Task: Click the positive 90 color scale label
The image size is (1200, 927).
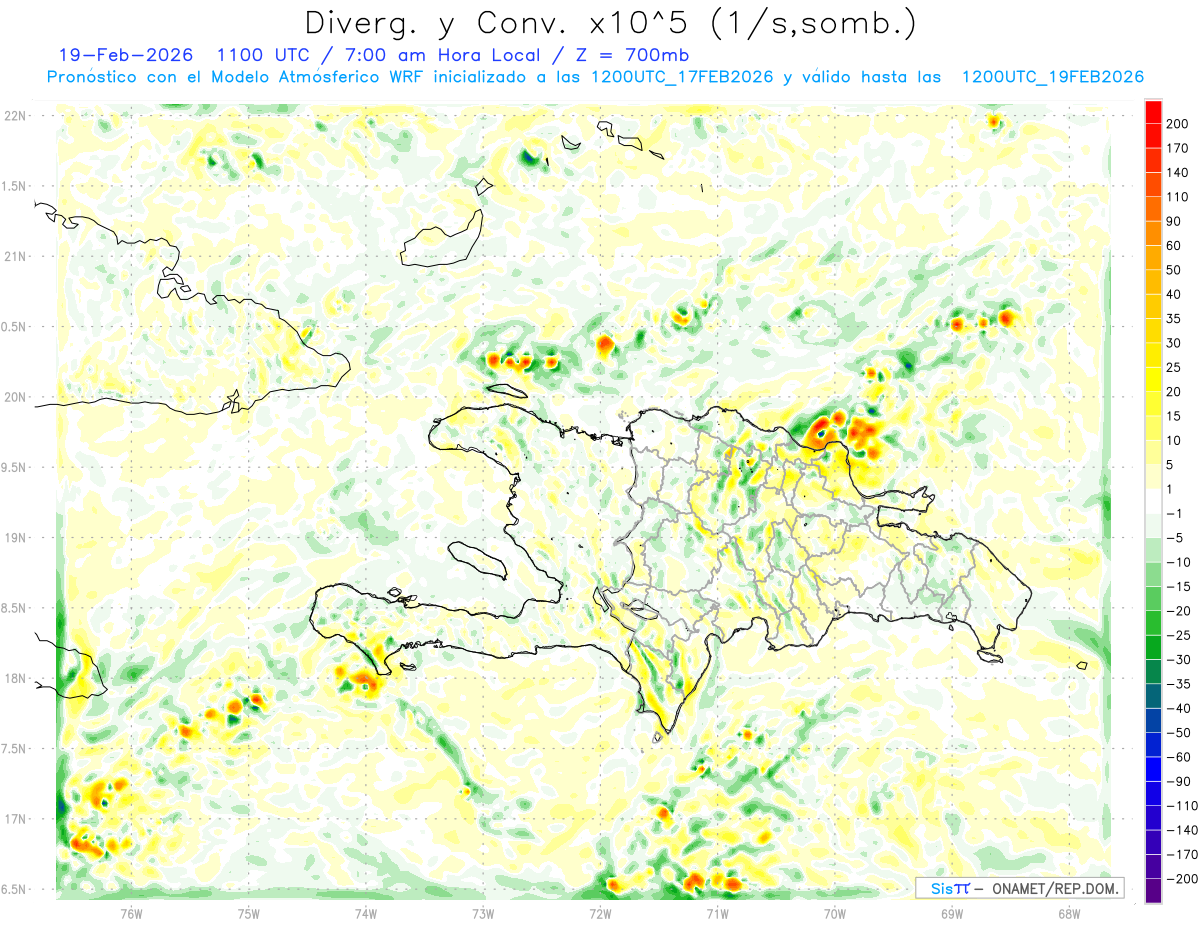Action: click(x=1174, y=221)
